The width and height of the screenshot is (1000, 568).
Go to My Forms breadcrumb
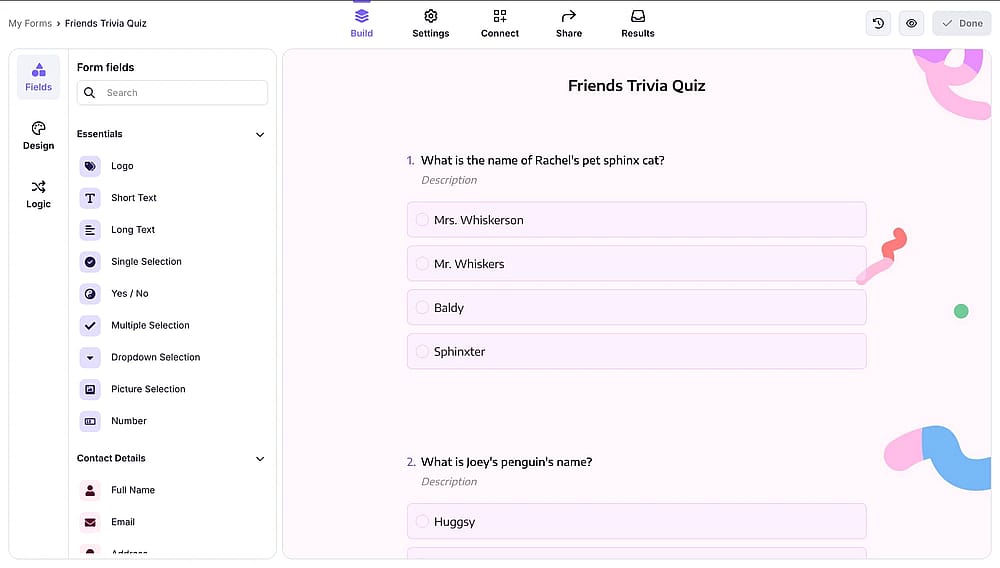30,24
